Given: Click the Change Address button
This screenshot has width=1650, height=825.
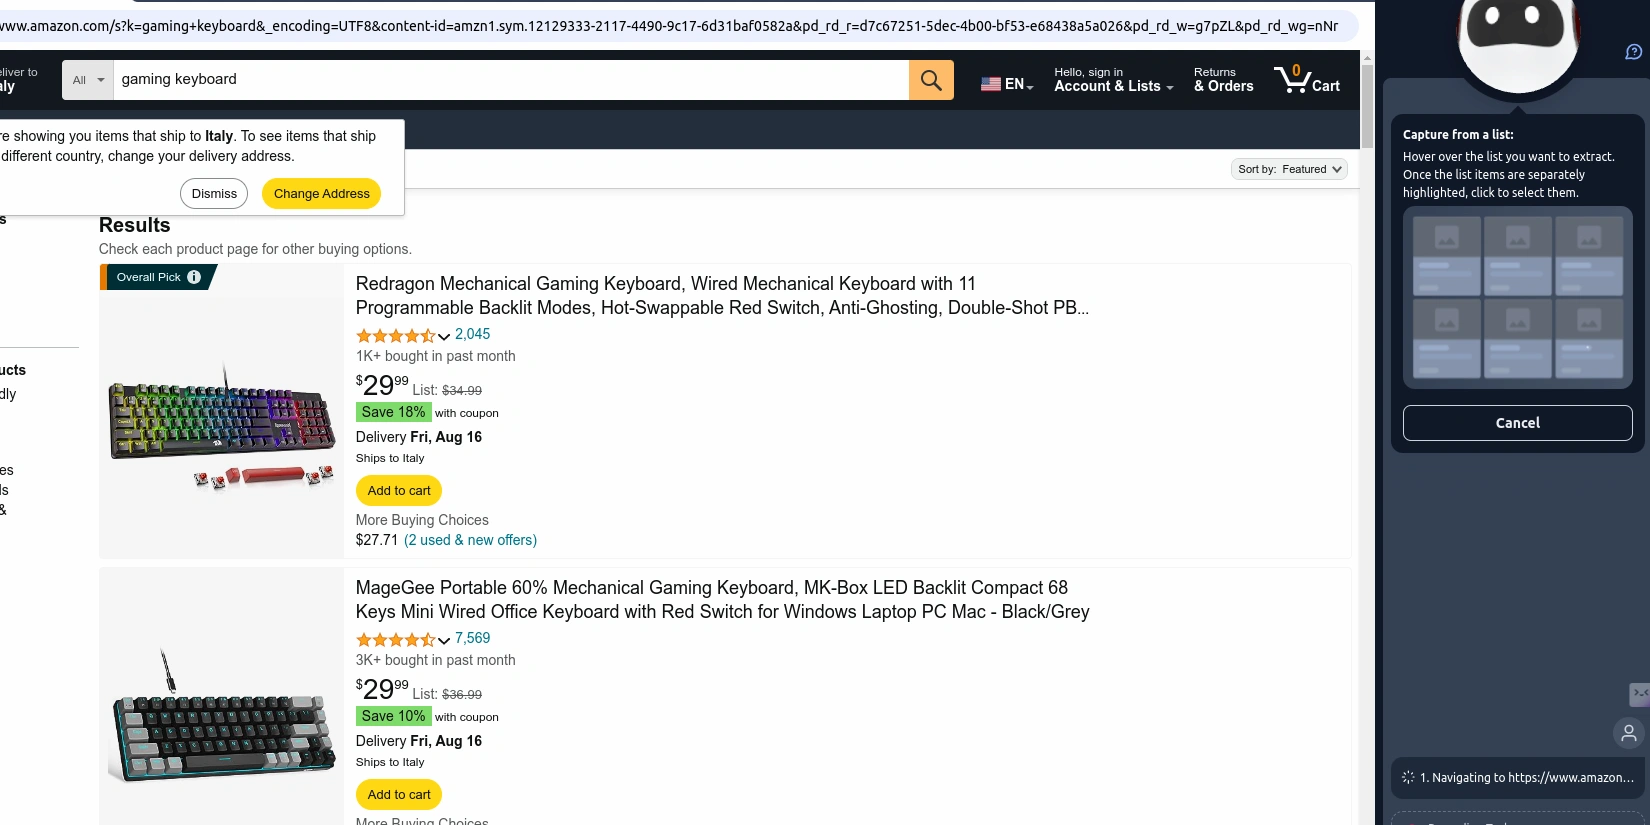Looking at the screenshot, I should (321, 194).
